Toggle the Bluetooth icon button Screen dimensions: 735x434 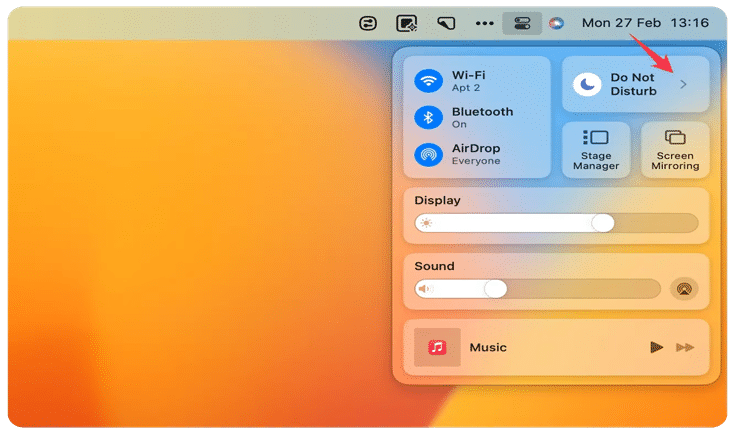(429, 118)
